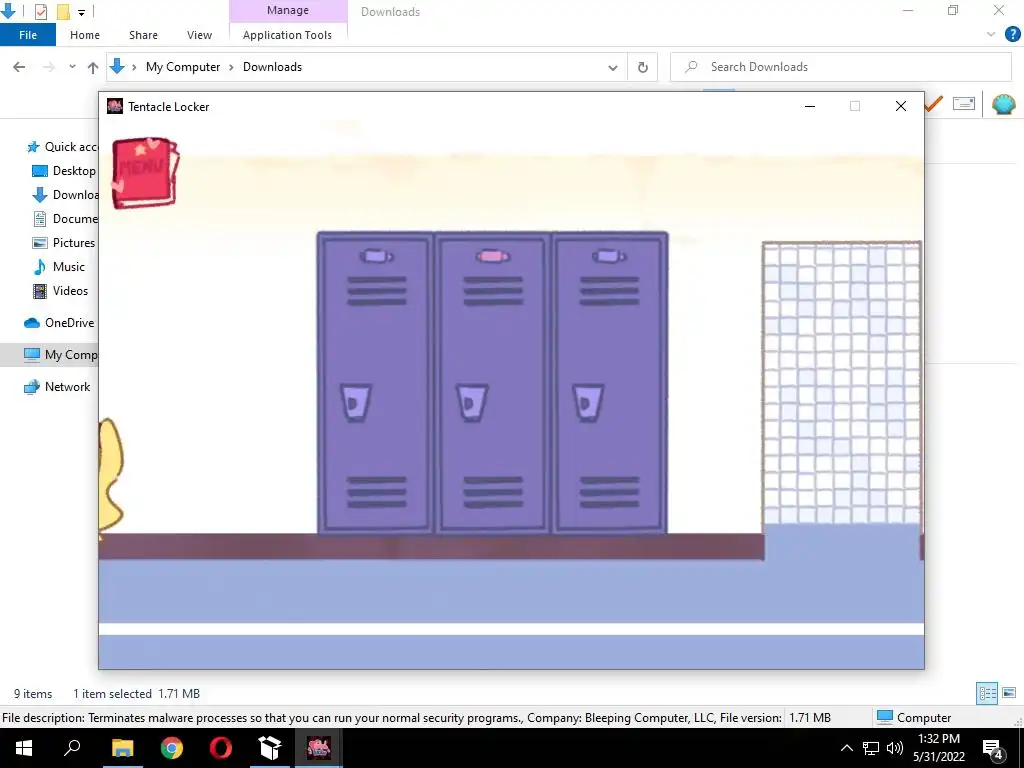This screenshot has height=768, width=1024.
Task: Click the gray card icon beside the checkmark
Action: [x=964, y=104]
